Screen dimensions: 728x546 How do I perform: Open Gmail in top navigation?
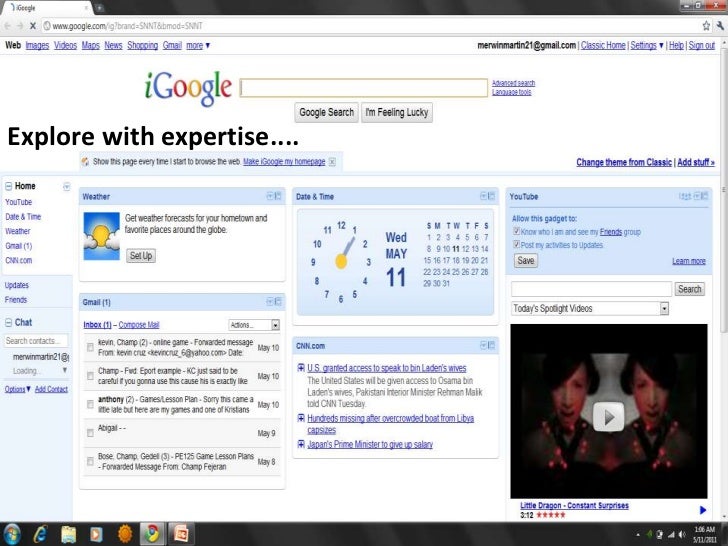172,46
